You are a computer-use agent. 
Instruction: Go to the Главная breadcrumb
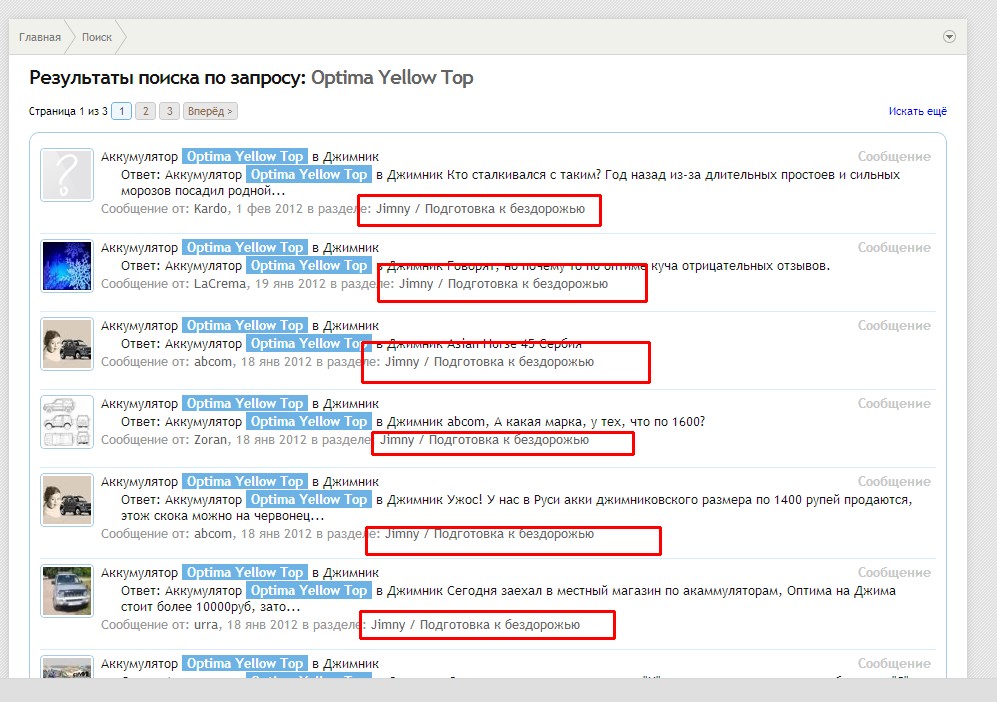pos(40,38)
